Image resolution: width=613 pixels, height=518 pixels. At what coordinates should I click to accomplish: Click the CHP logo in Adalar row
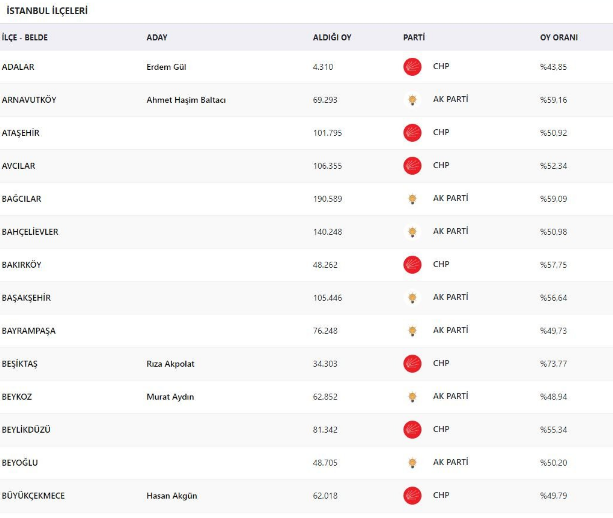(x=412, y=67)
